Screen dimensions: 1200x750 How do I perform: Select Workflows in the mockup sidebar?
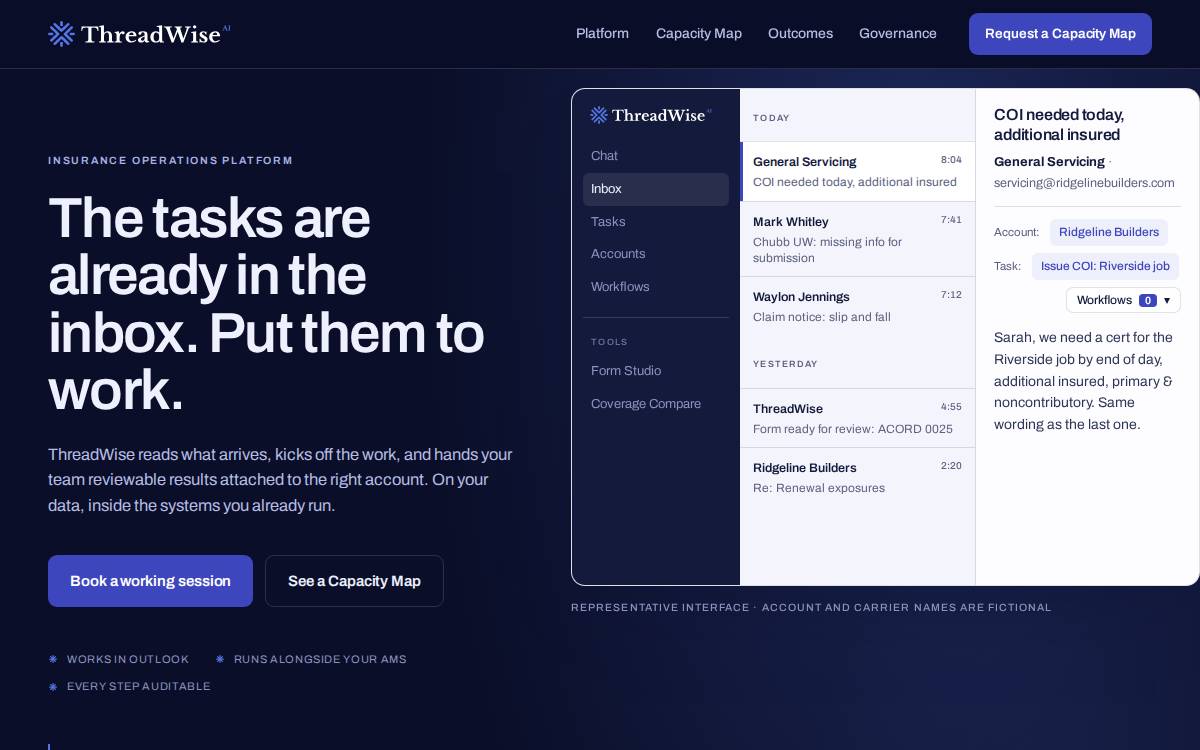point(656,287)
